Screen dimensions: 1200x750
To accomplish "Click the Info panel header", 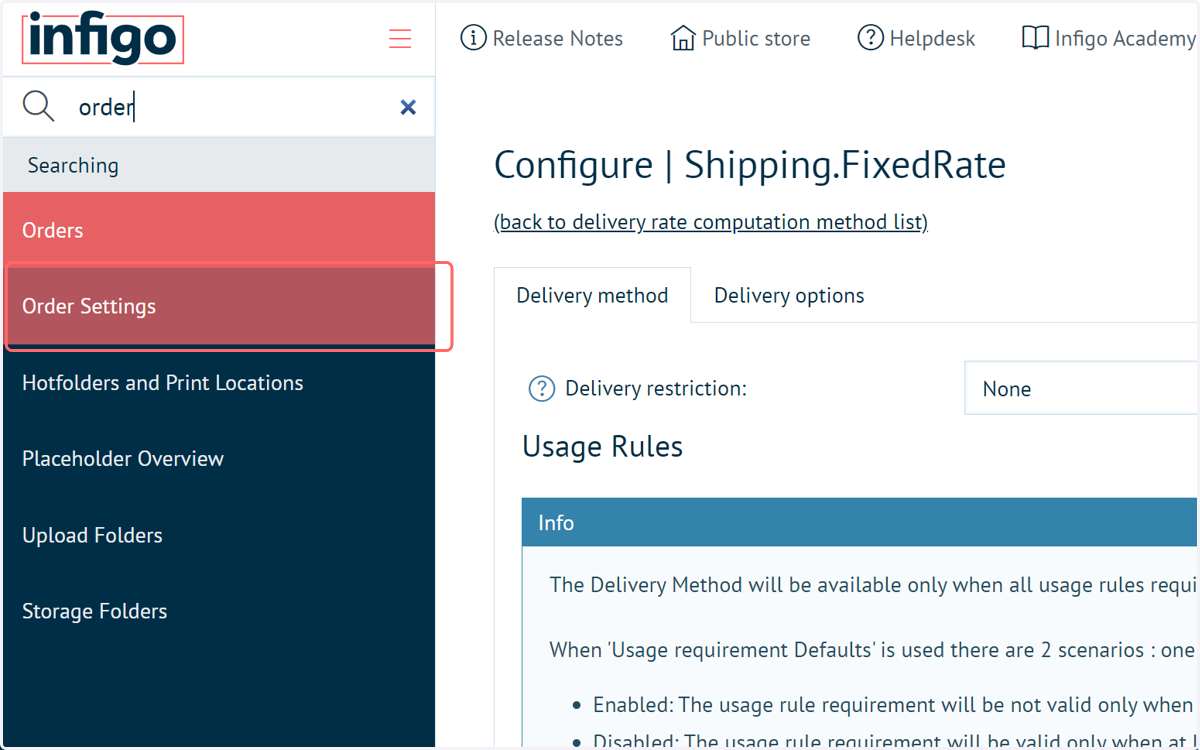I will (860, 523).
